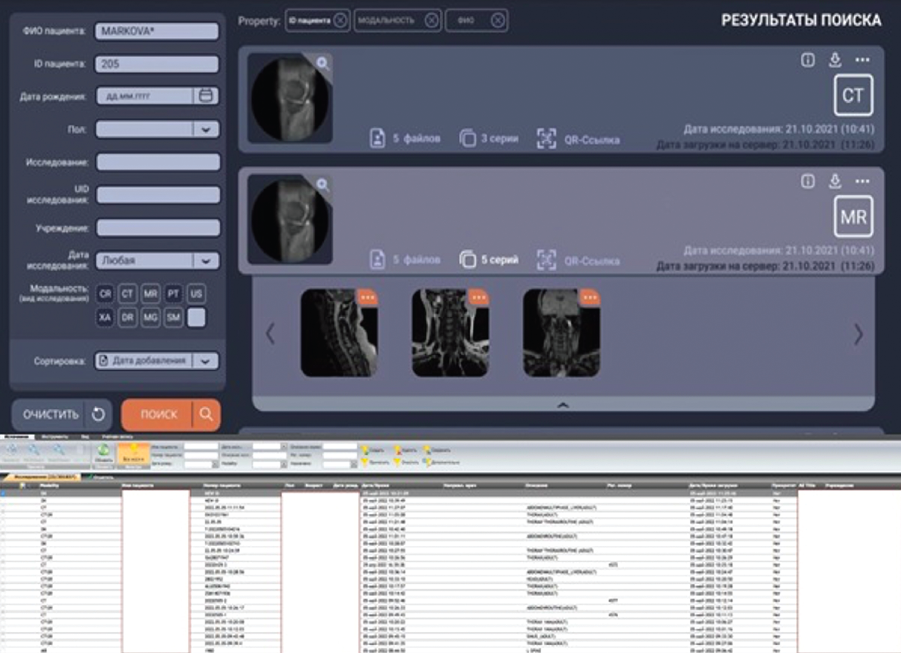Download the CT study

point(835,60)
